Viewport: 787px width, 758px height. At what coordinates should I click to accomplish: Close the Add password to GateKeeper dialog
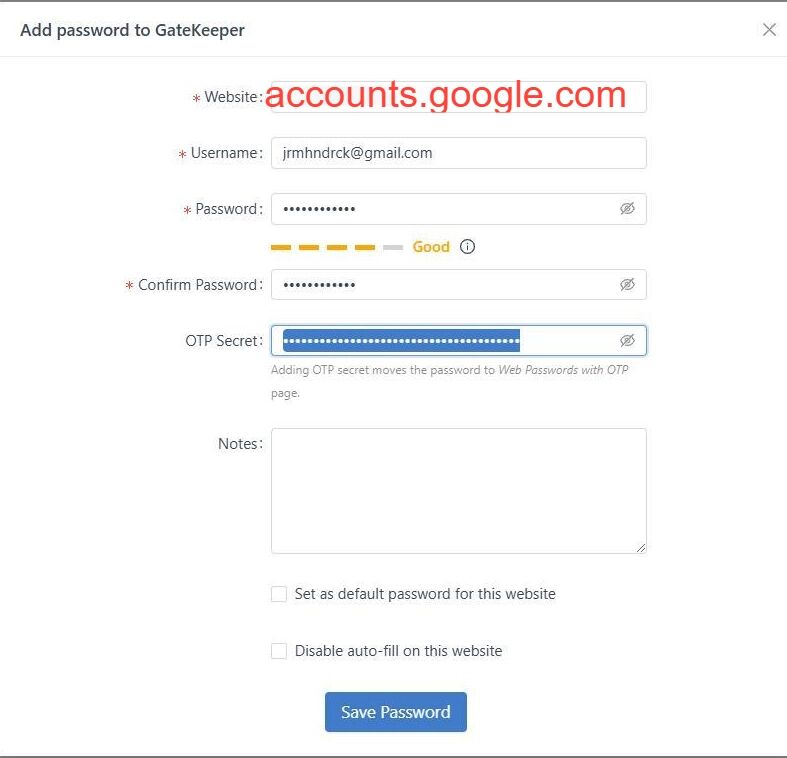click(x=769, y=30)
